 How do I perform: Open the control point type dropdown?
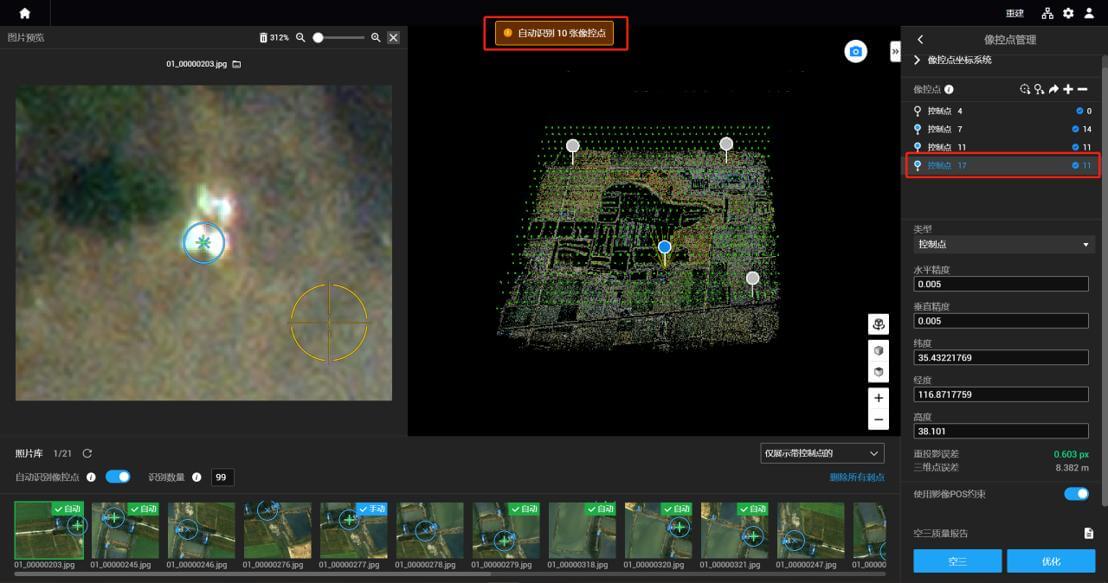(x=1003, y=245)
